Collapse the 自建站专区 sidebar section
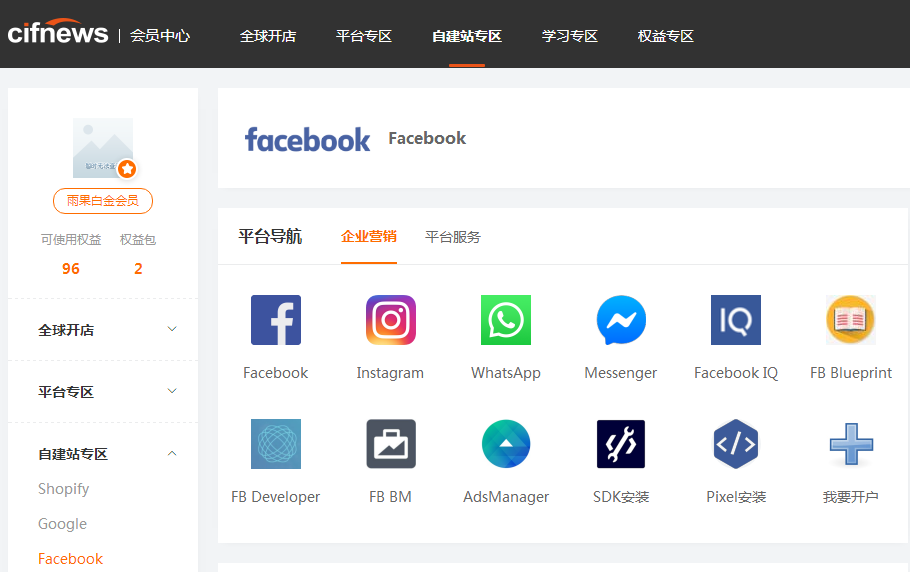 103,454
